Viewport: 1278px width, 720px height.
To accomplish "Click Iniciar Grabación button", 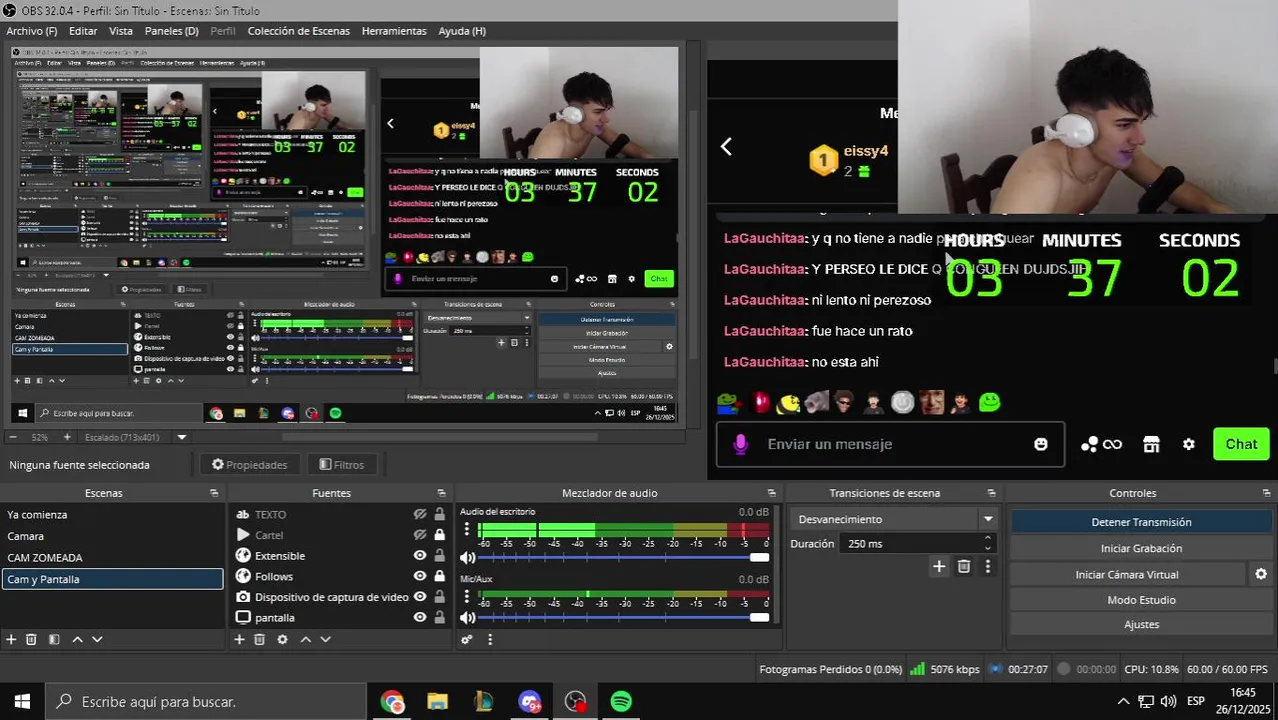I will pyautogui.click(x=1141, y=548).
